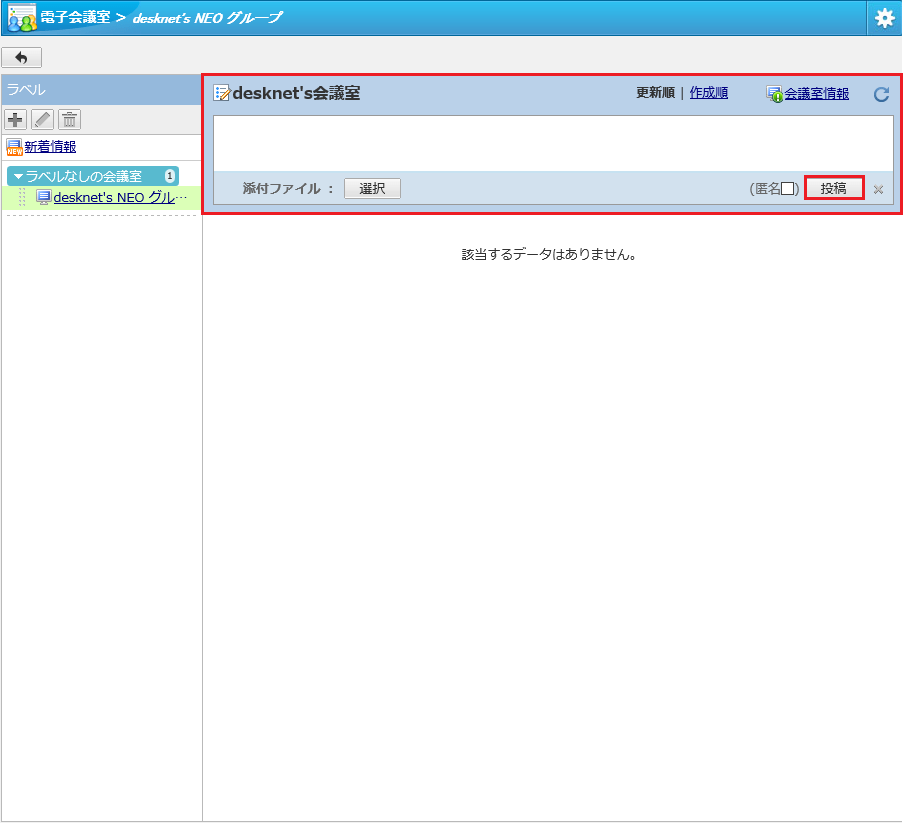Click the trash delete label icon

click(69, 120)
